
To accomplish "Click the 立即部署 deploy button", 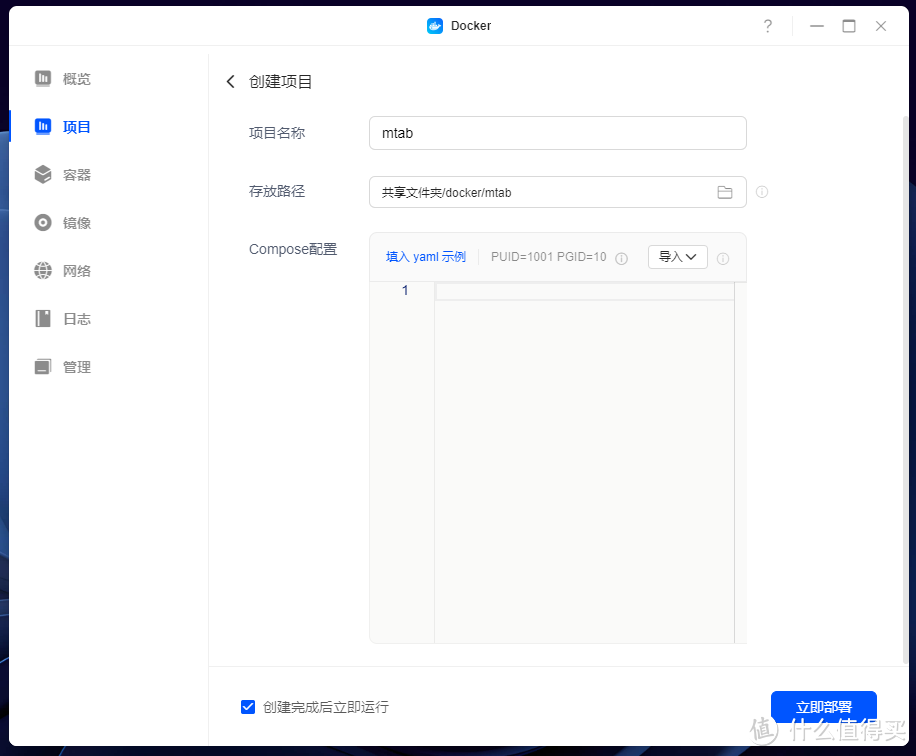I will (x=823, y=706).
